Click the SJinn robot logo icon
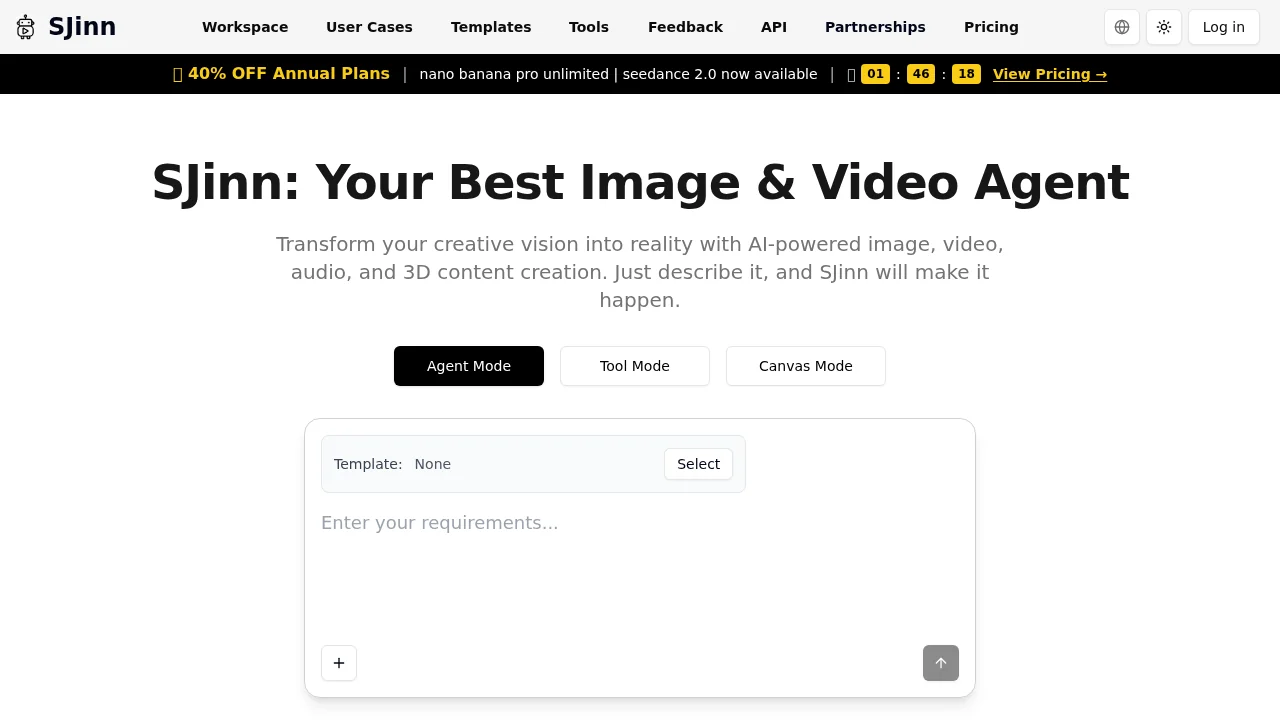The width and height of the screenshot is (1280, 720). click(26, 27)
